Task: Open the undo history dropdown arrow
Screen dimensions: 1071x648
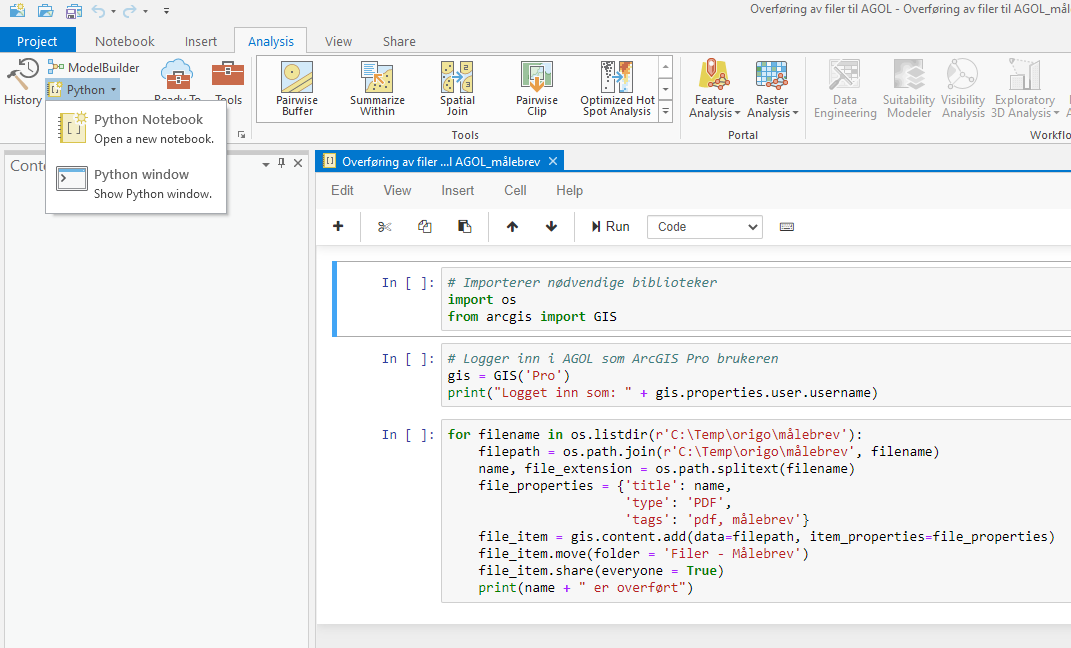Action: [x=113, y=12]
